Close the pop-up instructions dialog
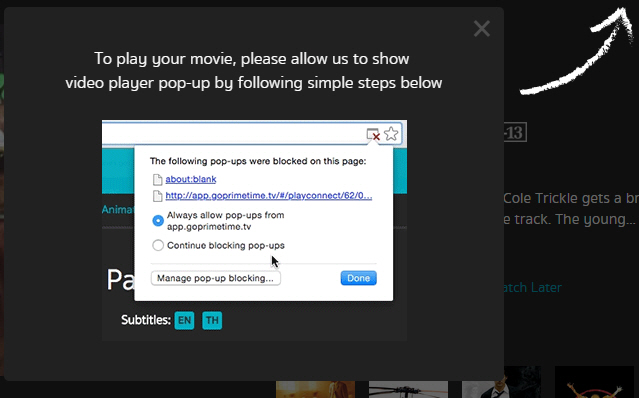 (x=482, y=29)
